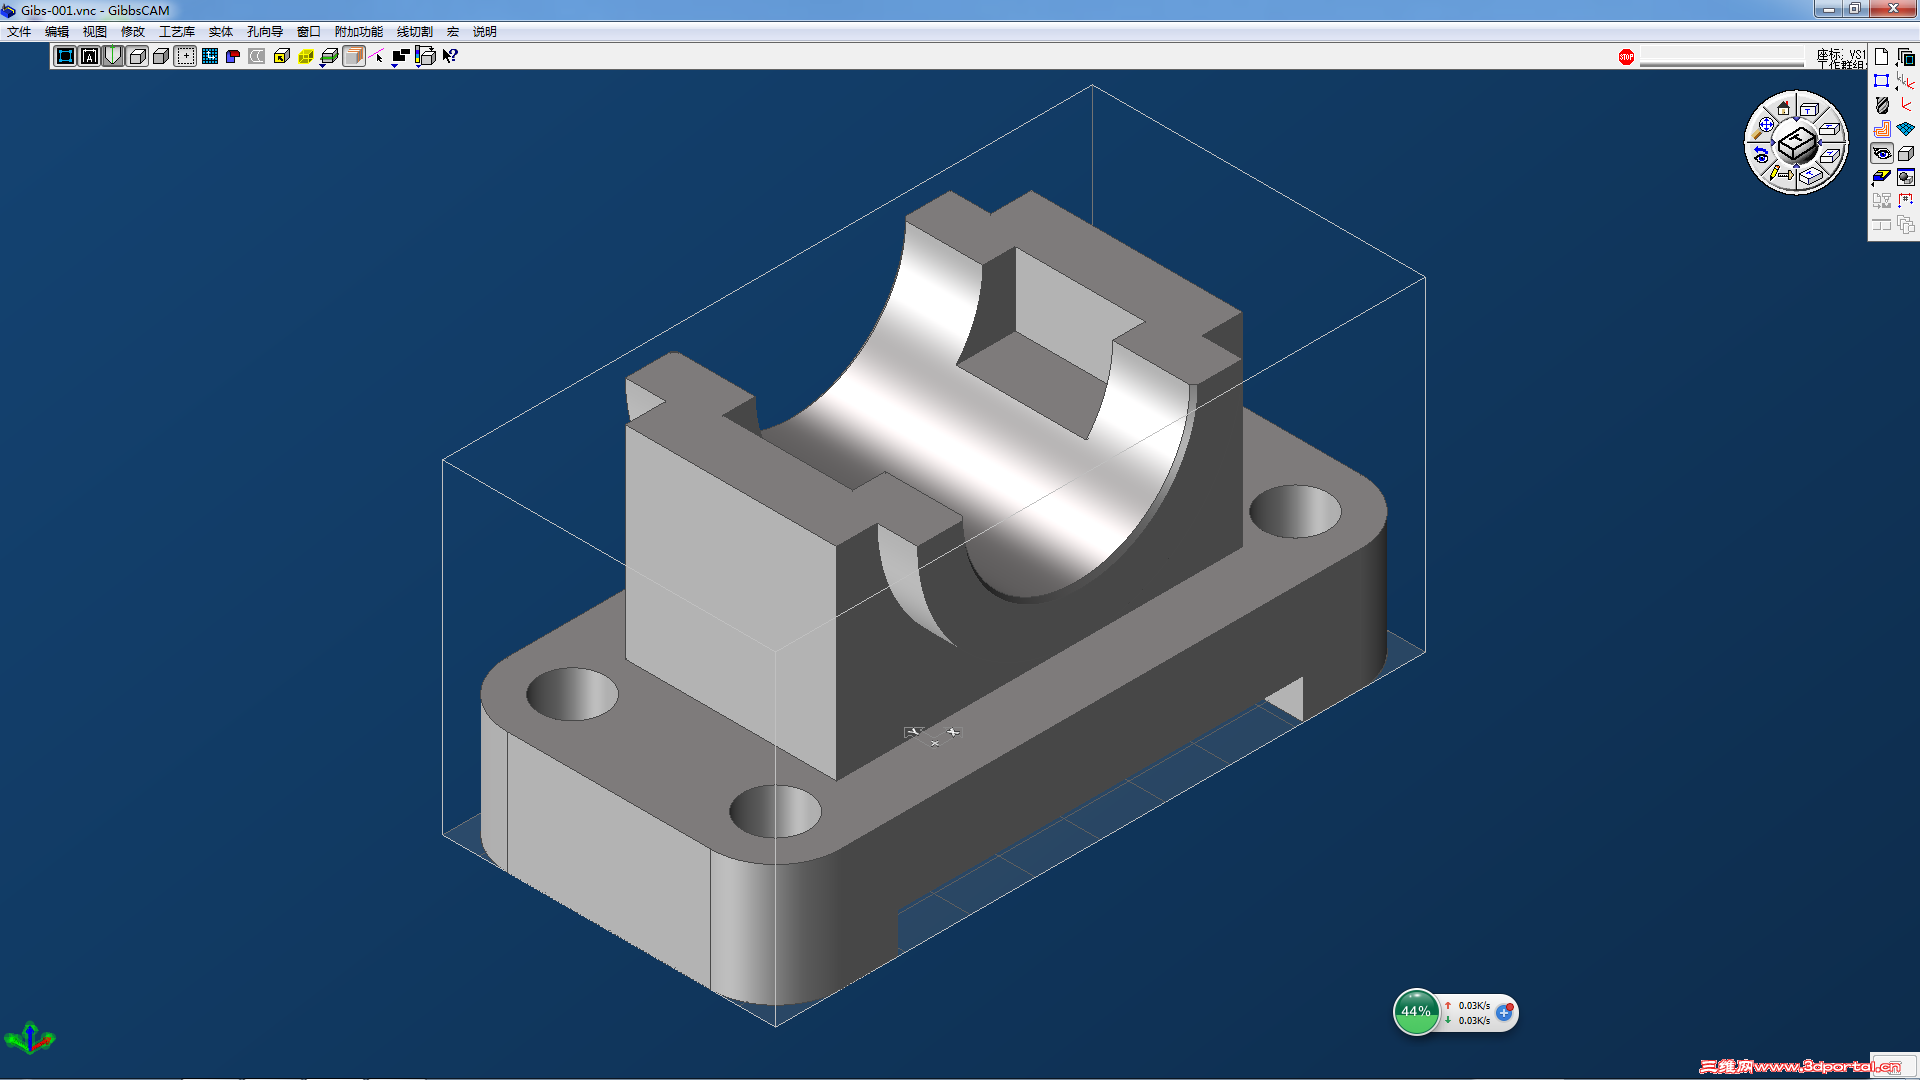This screenshot has height=1080, width=1920.
Task: Open the 修改 (Modify) menu
Action: (x=133, y=32)
